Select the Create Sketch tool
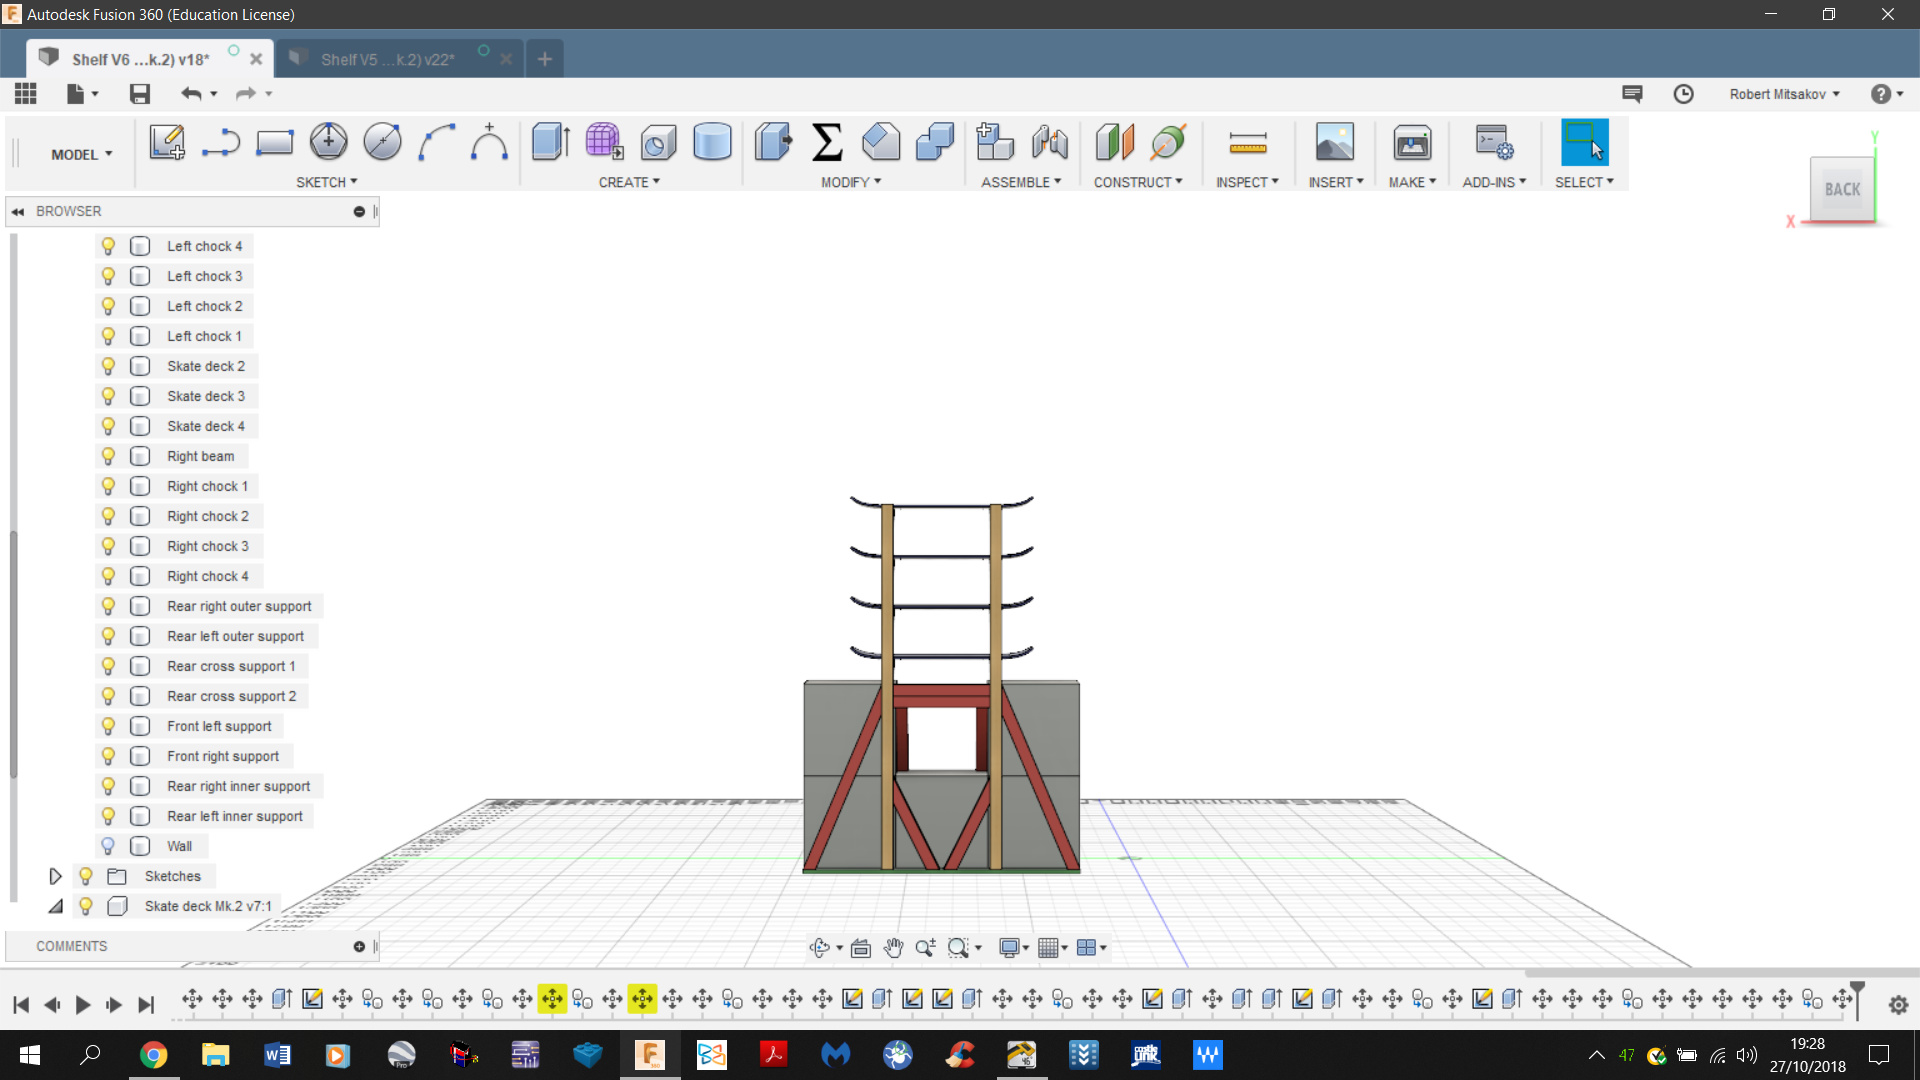Image resolution: width=1920 pixels, height=1080 pixels. (167, 143)
